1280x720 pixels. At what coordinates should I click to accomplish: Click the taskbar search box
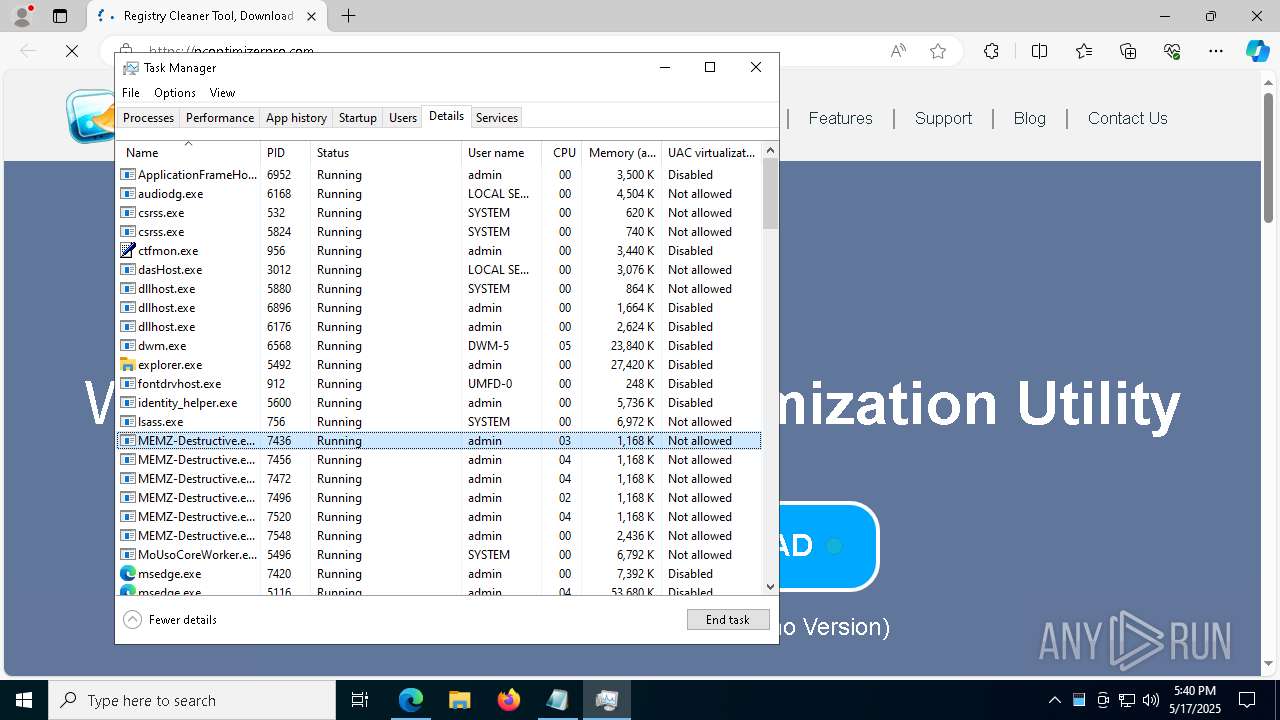click(x=192, y=700)
